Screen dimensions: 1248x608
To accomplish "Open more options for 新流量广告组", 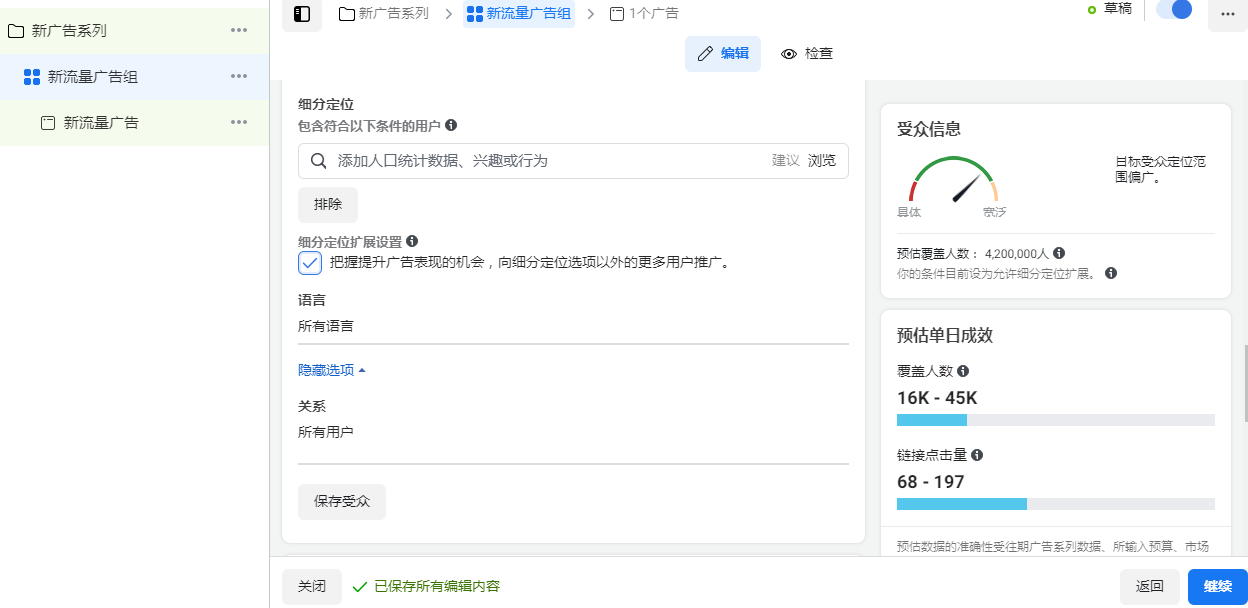I will click(x=239, y=76).
